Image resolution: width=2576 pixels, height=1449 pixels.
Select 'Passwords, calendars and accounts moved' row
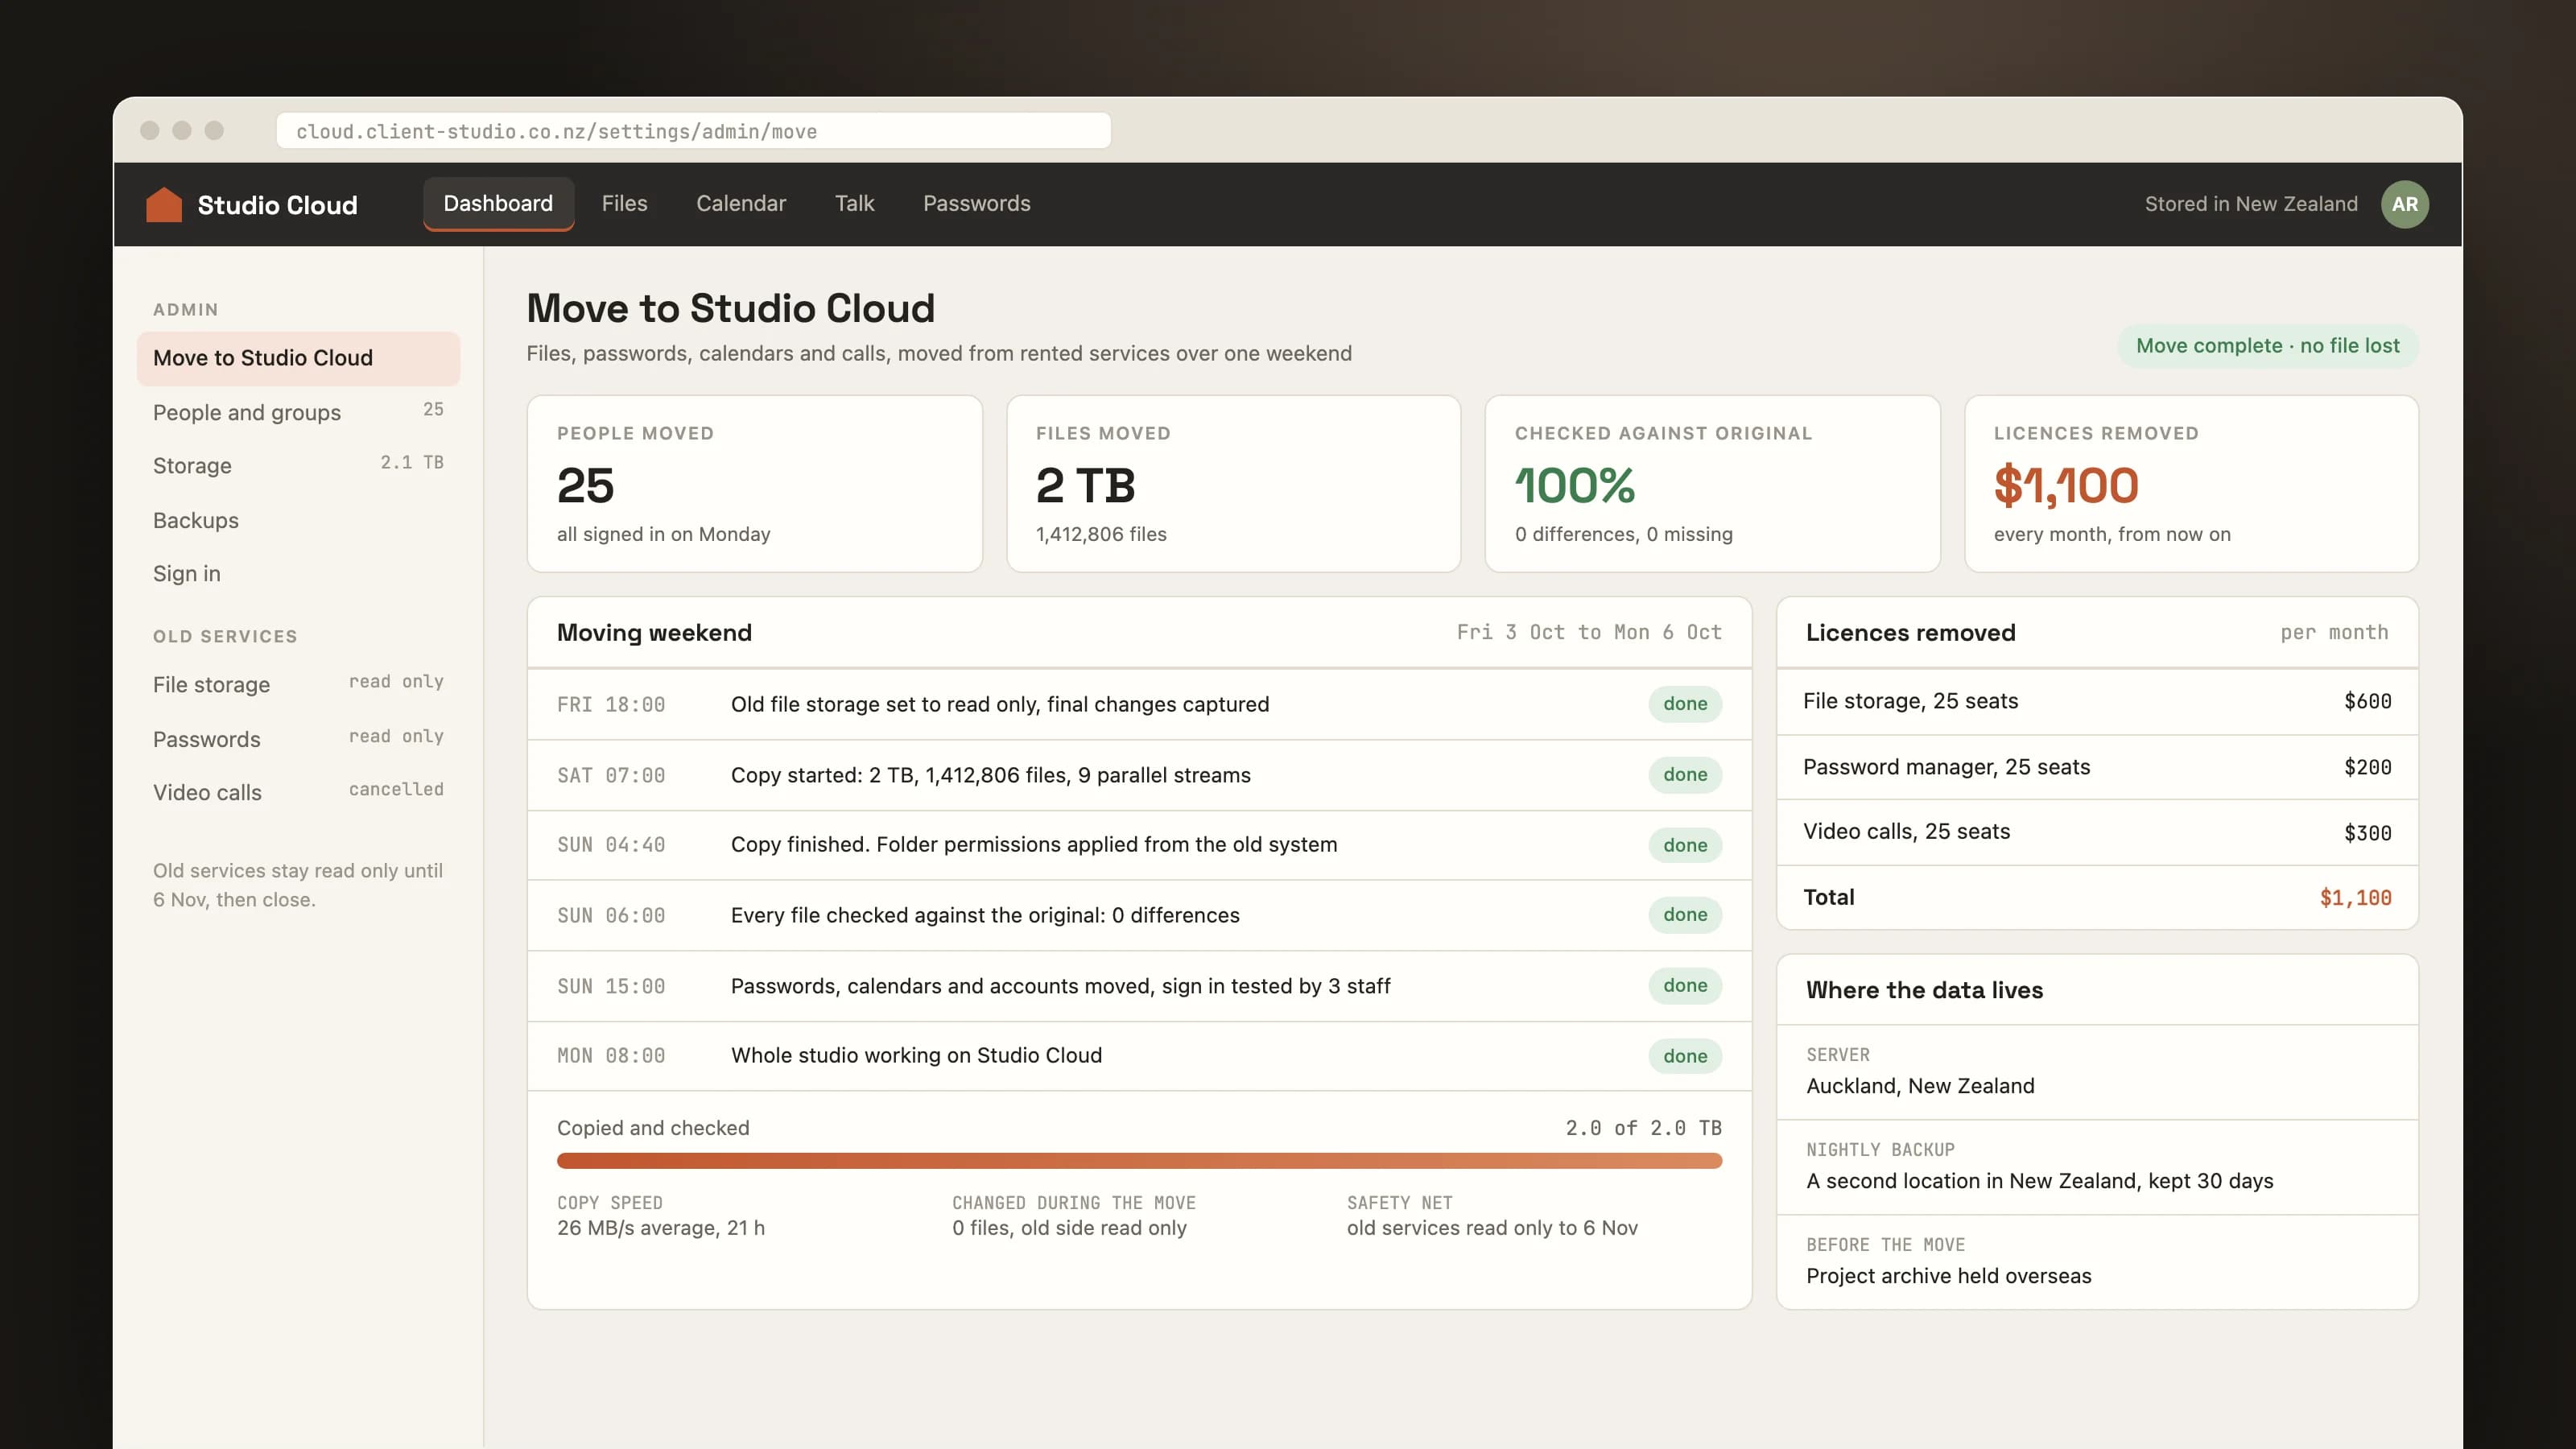(1139, 986)
